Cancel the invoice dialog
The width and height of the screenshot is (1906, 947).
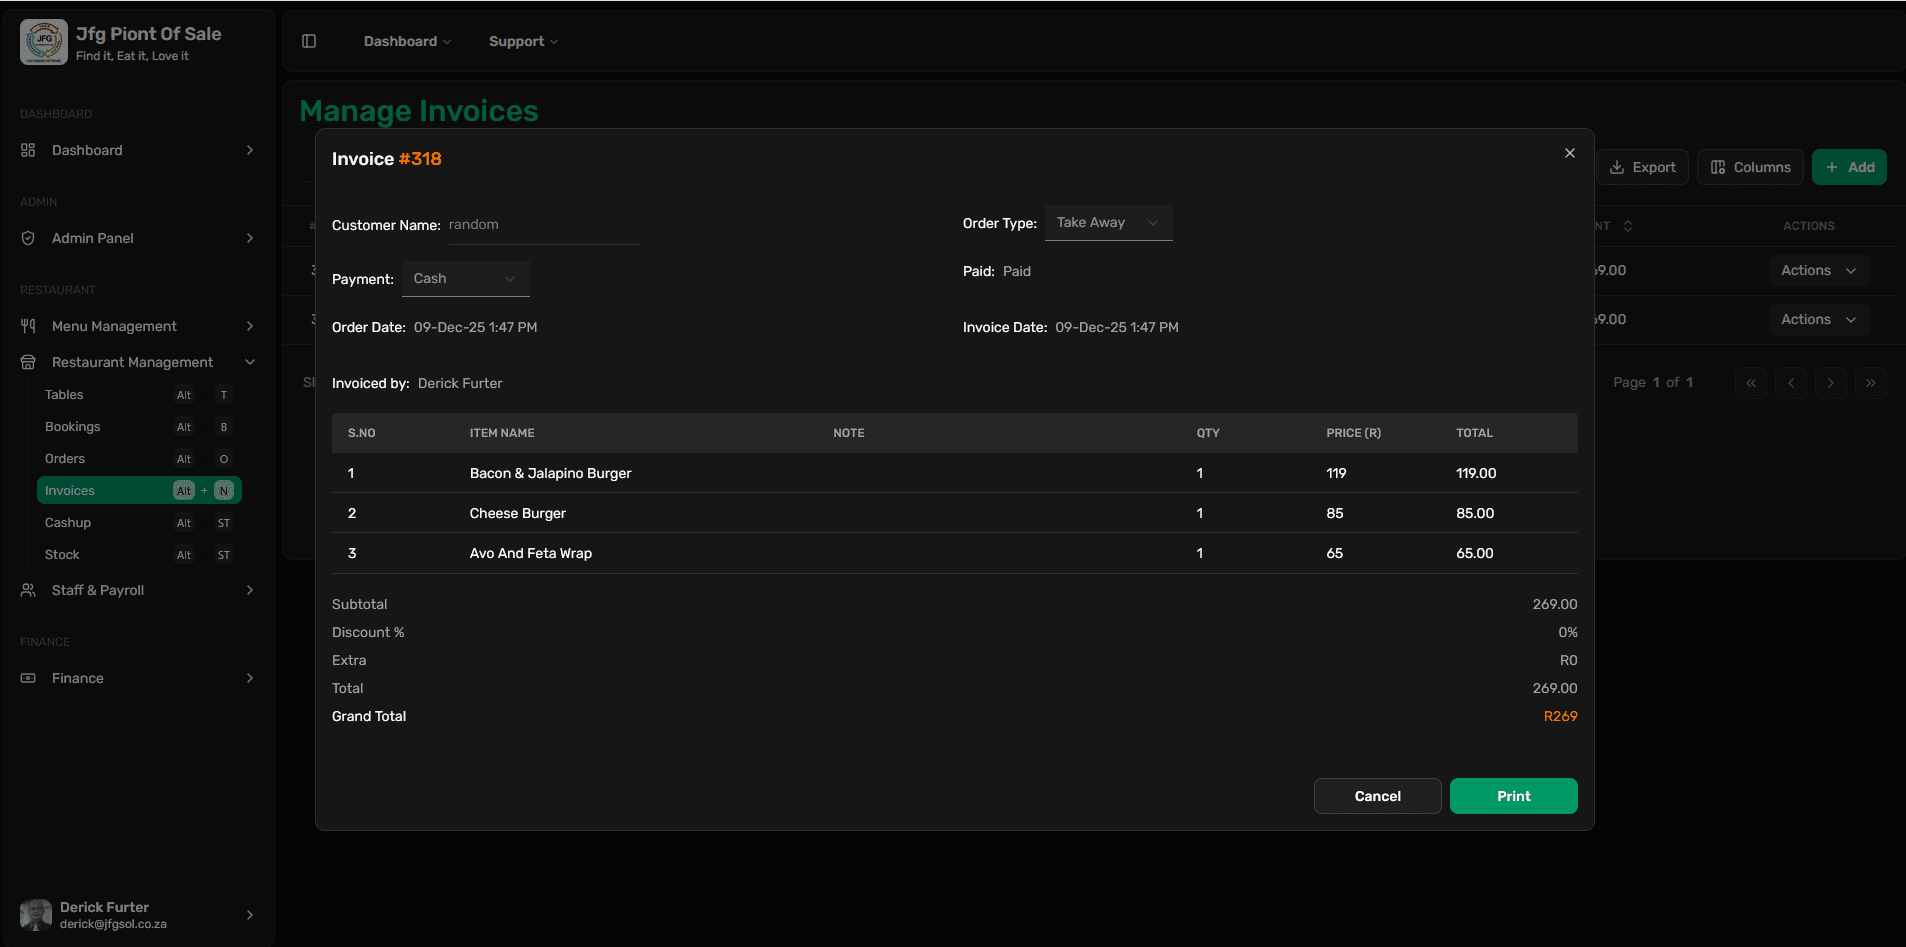(x=1377, y=796)
